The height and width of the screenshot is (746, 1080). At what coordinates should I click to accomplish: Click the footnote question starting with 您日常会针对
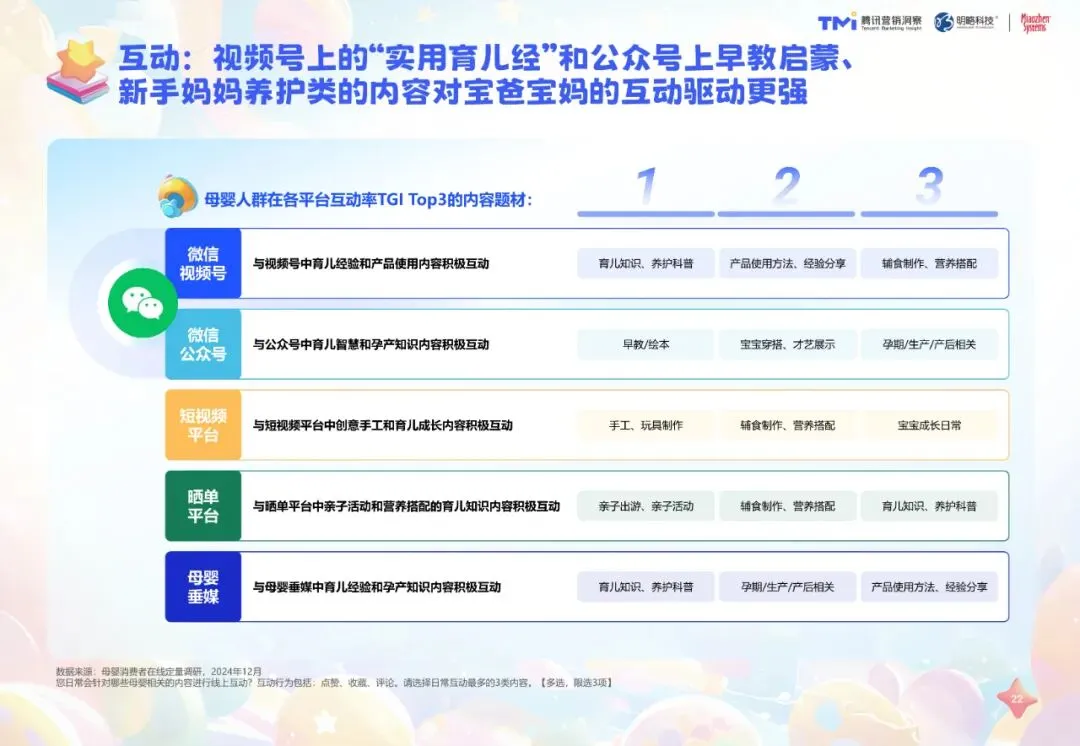click(334, 683)
